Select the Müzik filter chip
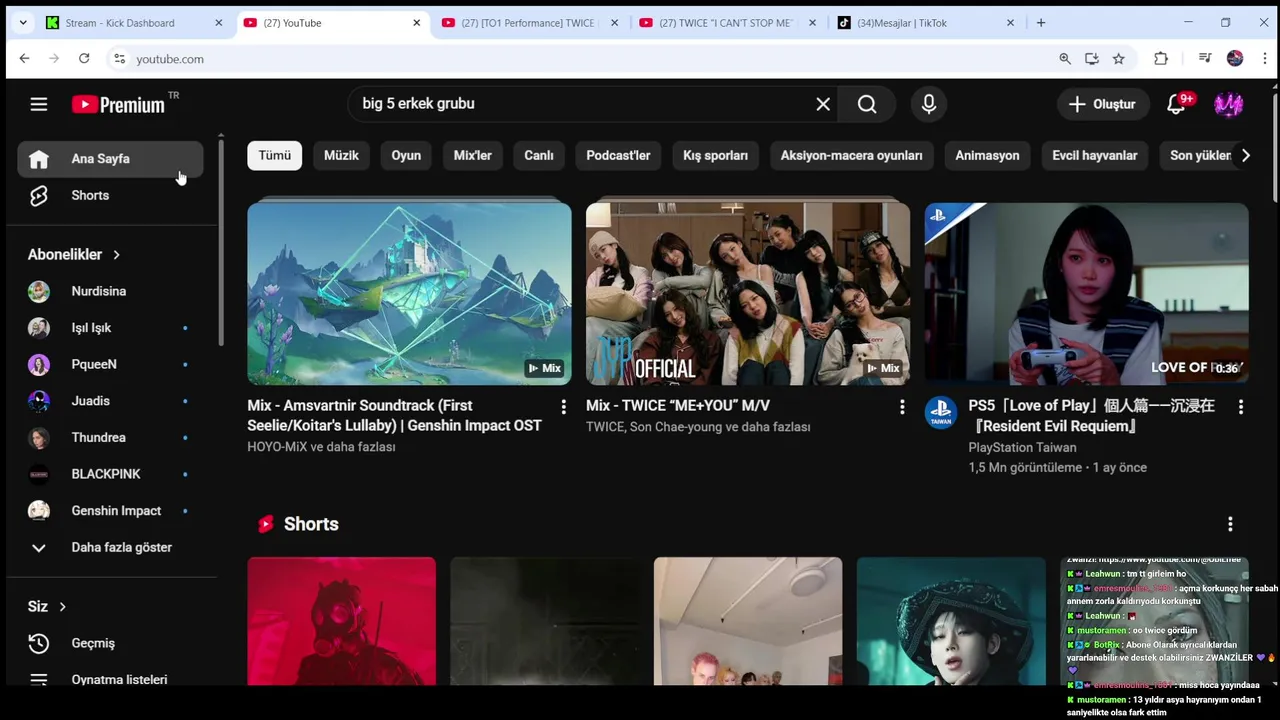The width and height of the screenshot is (1280, 720). tap(341, 155)
